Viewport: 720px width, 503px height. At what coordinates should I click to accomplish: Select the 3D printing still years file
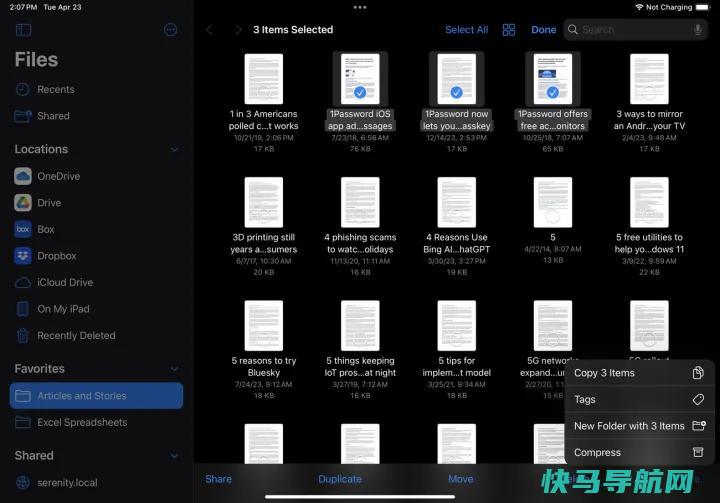(264, 202)
